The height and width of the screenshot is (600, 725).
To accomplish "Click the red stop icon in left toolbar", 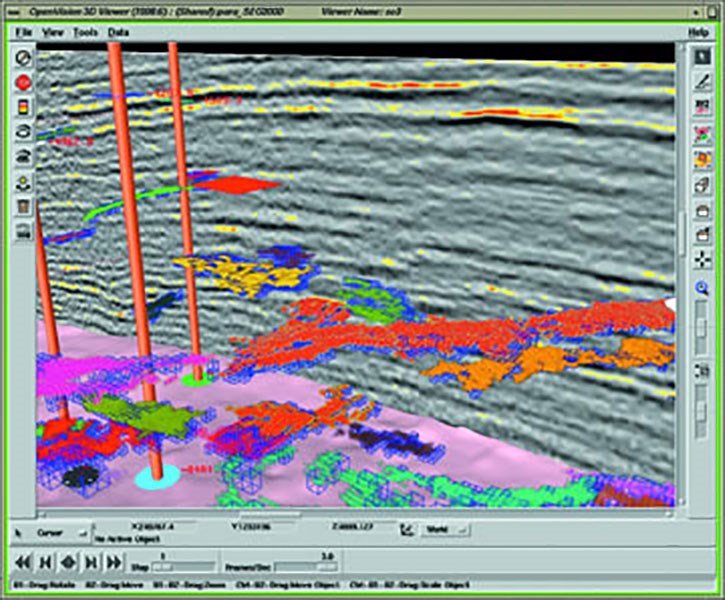I will [24, 82].
